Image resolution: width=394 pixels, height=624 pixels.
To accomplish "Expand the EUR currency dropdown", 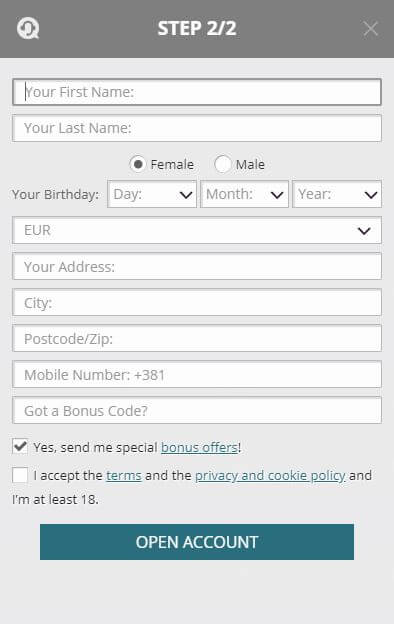I will 197,230.
